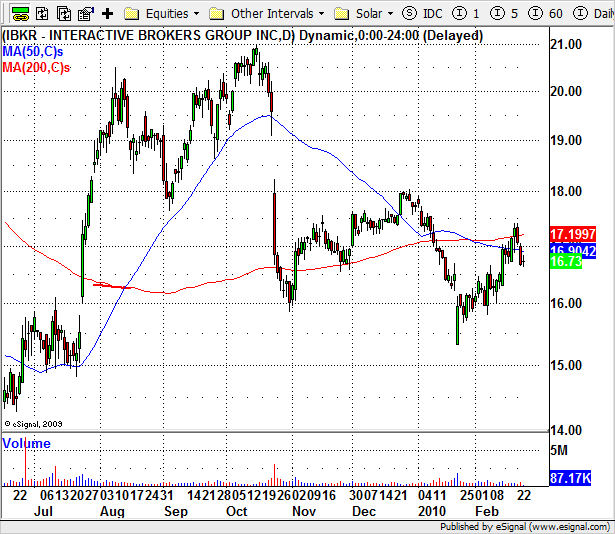
Task: Click the 18.00 price axis label
Action: pyautogui.click(x=566, y=191)
